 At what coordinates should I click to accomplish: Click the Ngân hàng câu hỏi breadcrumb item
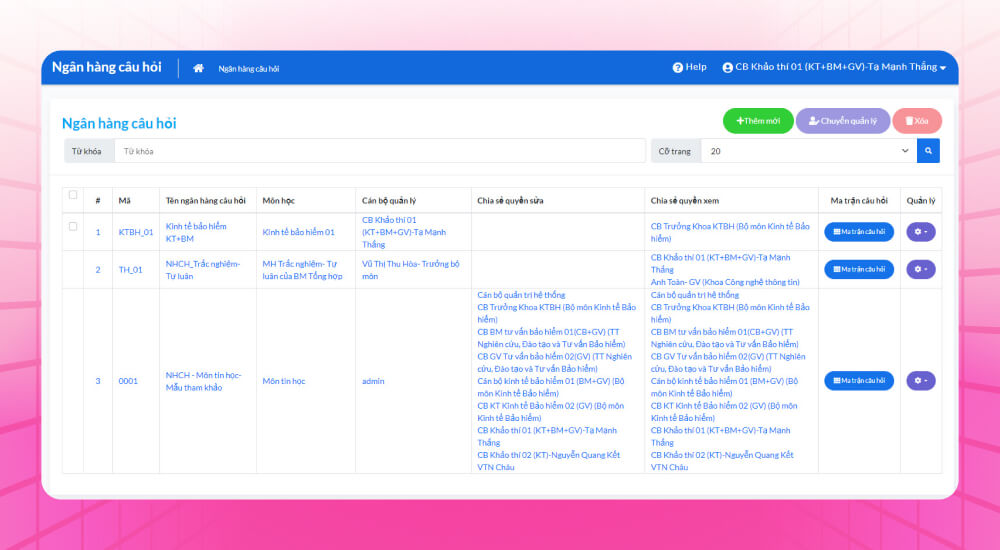click(x=249, y=69)
